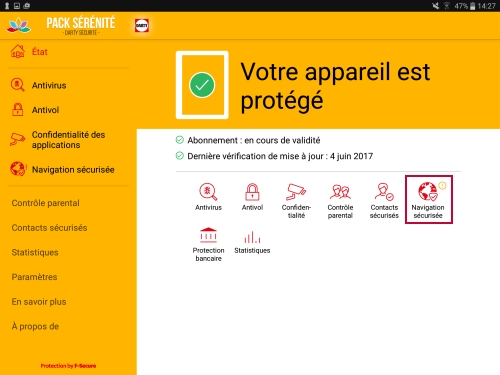Click the Antivol padlock icon in sidebar

tap(18, 110)
